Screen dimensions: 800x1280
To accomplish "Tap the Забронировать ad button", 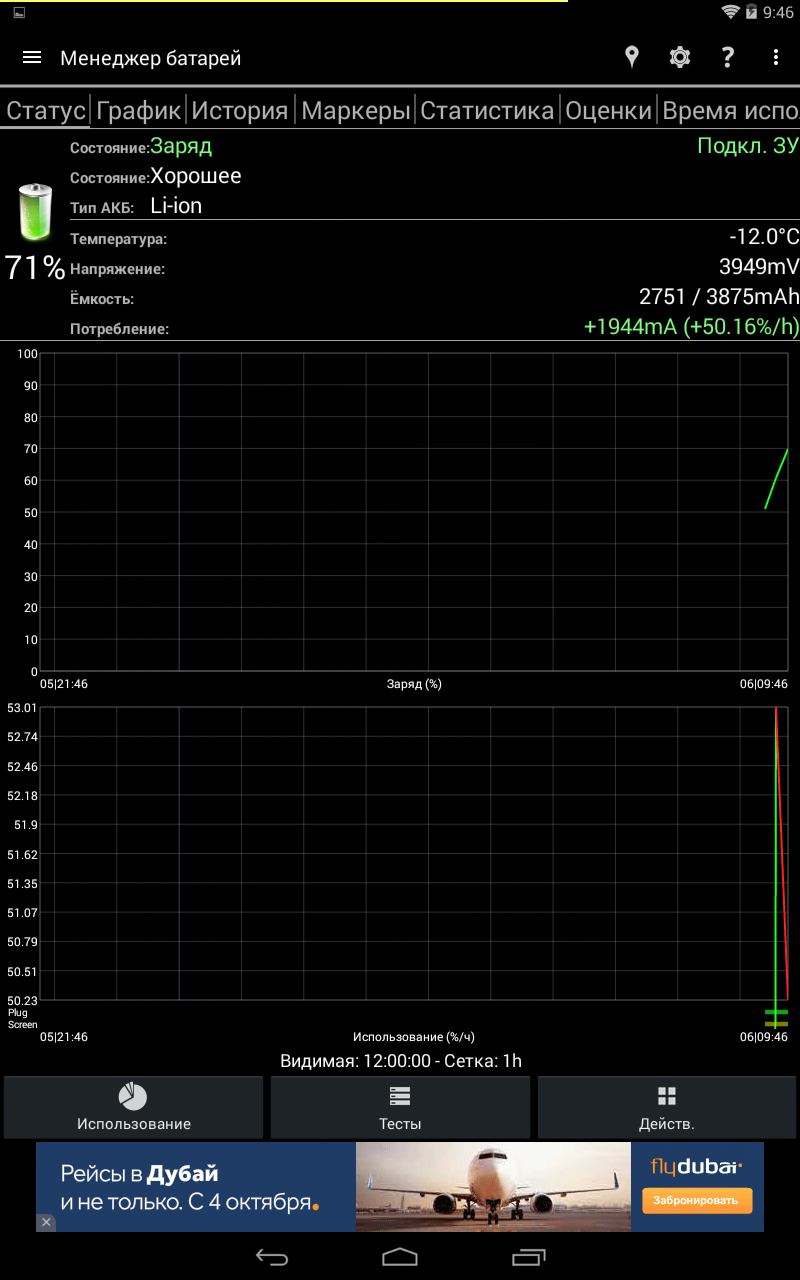I will (697, 1200).
